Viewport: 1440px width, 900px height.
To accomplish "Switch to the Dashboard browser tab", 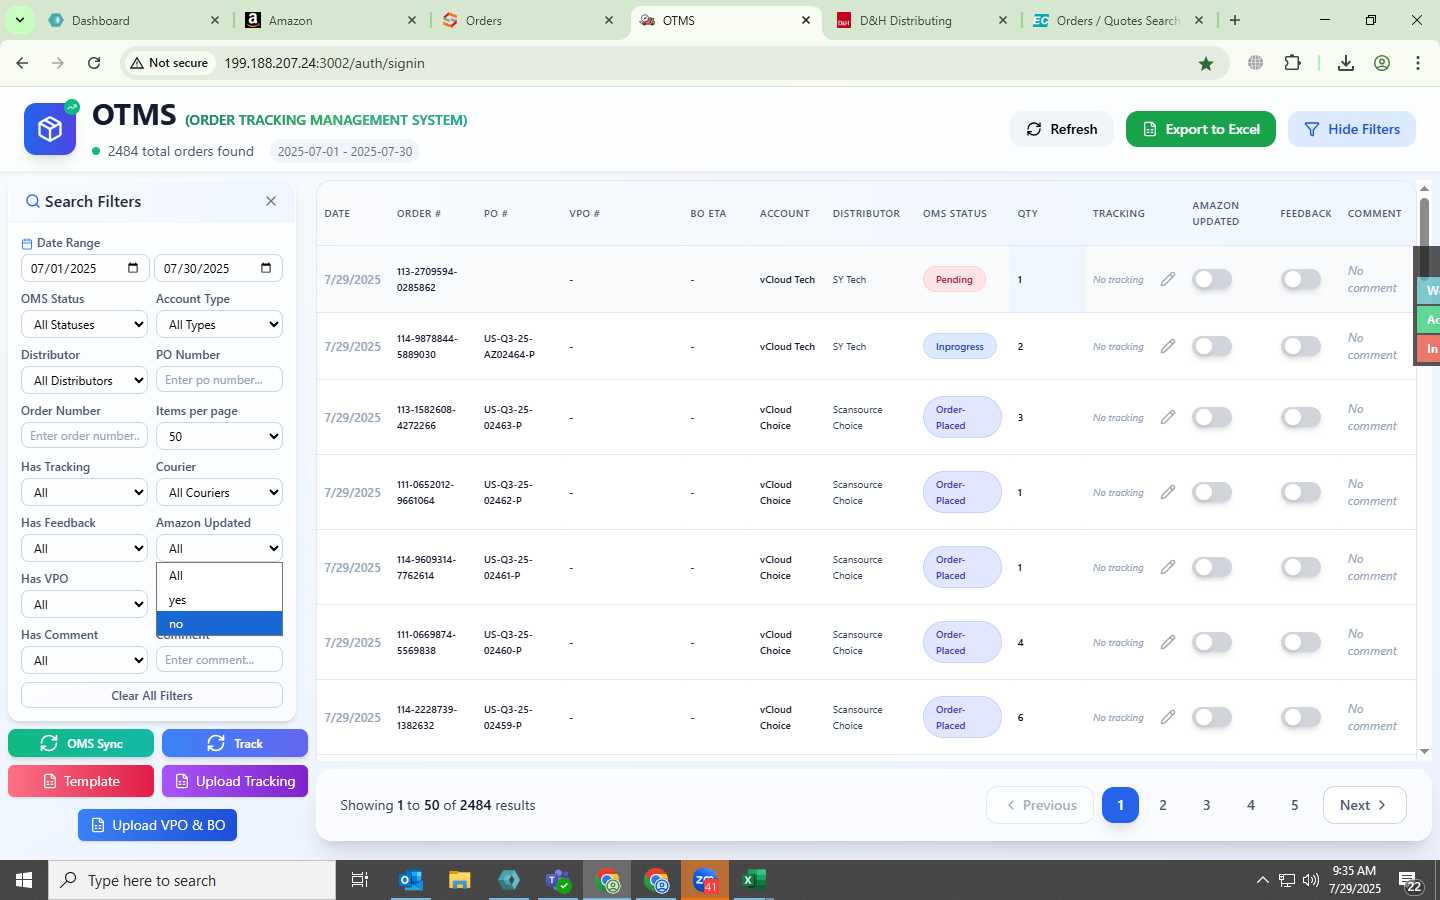I will pos(134,20).
